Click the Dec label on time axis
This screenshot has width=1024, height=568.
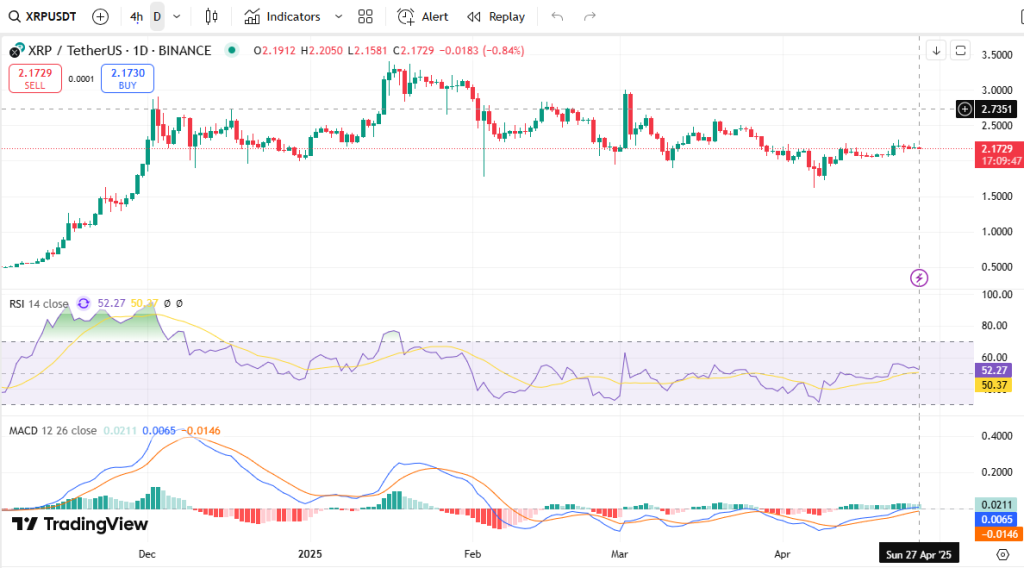[147, 554]
